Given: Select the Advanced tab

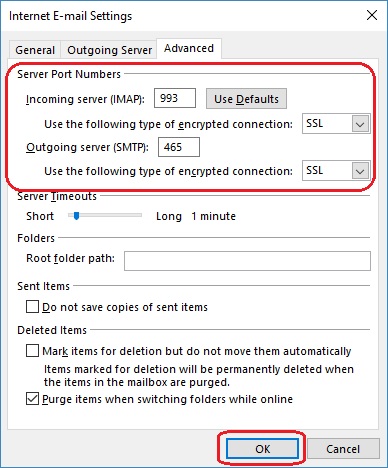Looking at the screenshot, I should [189, 49].
